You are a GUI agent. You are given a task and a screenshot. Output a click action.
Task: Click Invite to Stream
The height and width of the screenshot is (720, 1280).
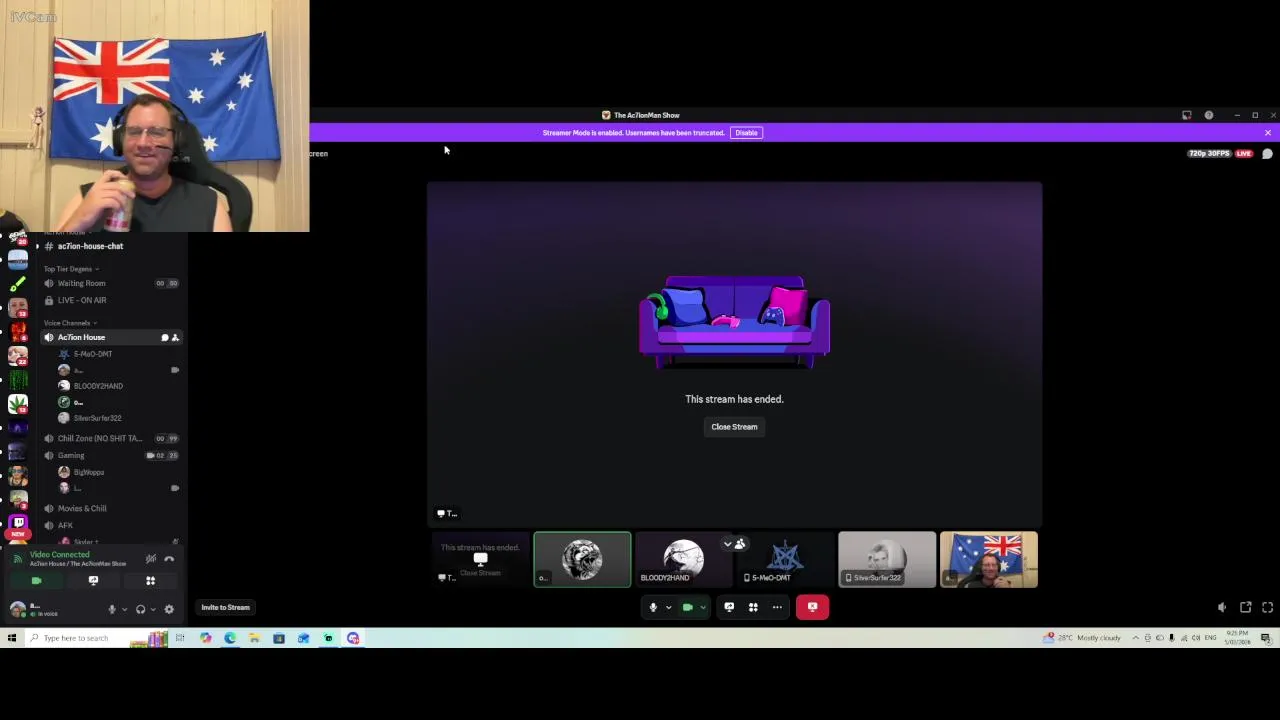point(225,607)
